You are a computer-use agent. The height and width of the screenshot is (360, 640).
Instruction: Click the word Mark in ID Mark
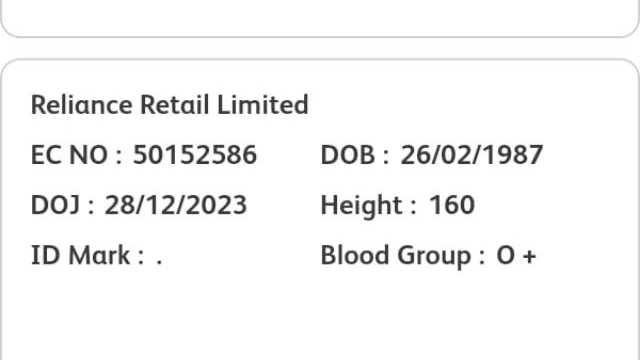point(99,256)
